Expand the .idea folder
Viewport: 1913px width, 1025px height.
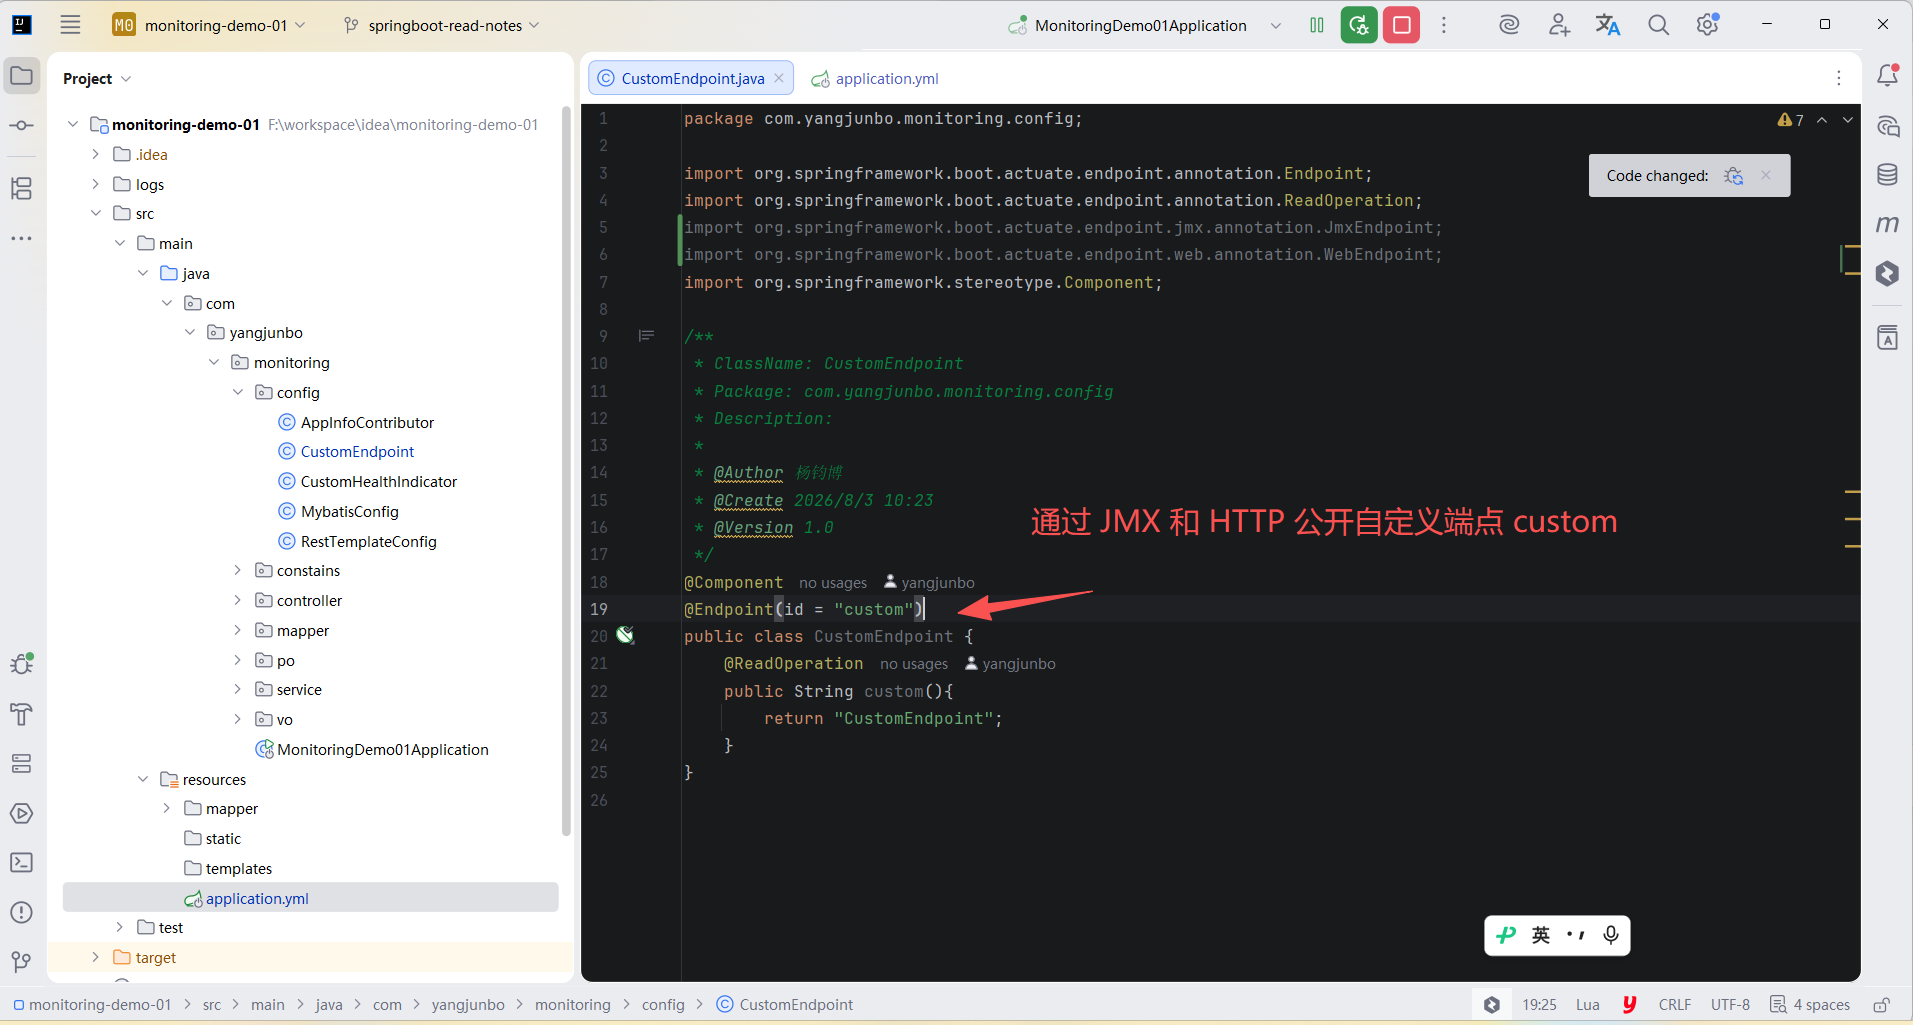click(96, 154)
